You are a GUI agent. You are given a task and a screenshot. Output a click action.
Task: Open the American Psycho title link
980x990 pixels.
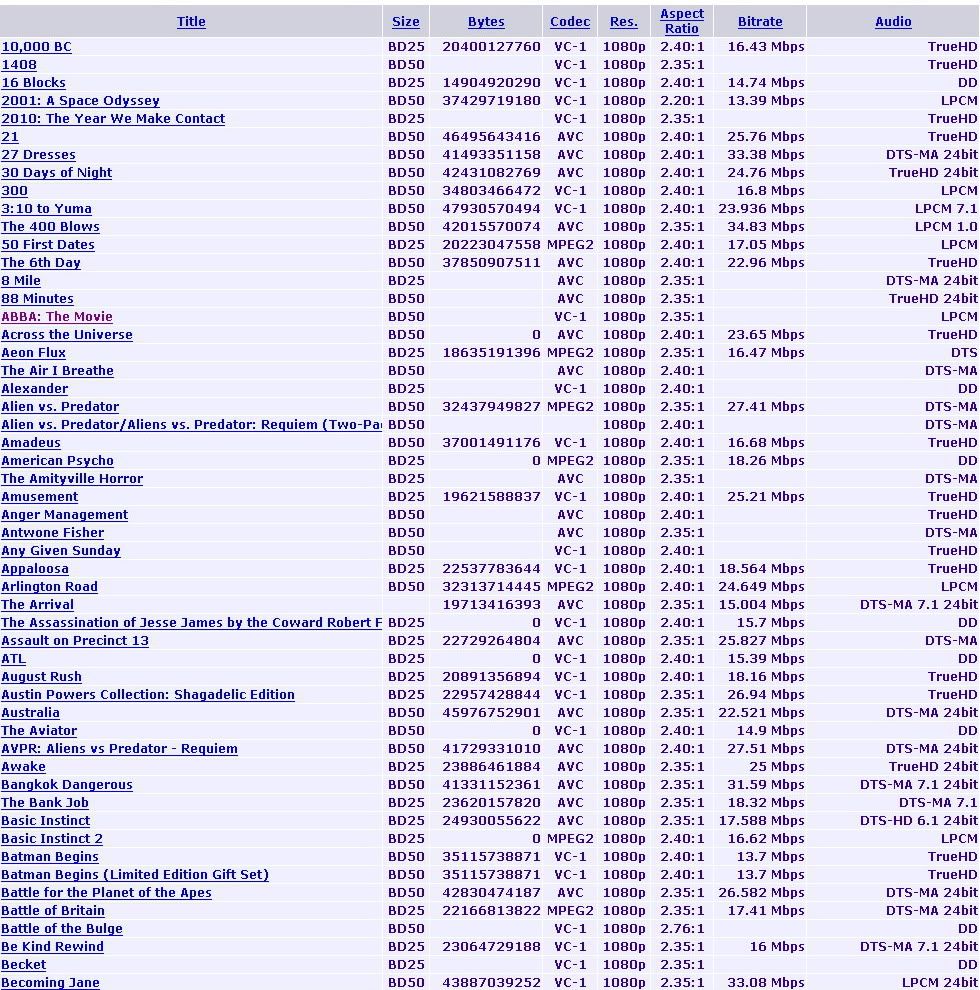click(x=57, y=461)
